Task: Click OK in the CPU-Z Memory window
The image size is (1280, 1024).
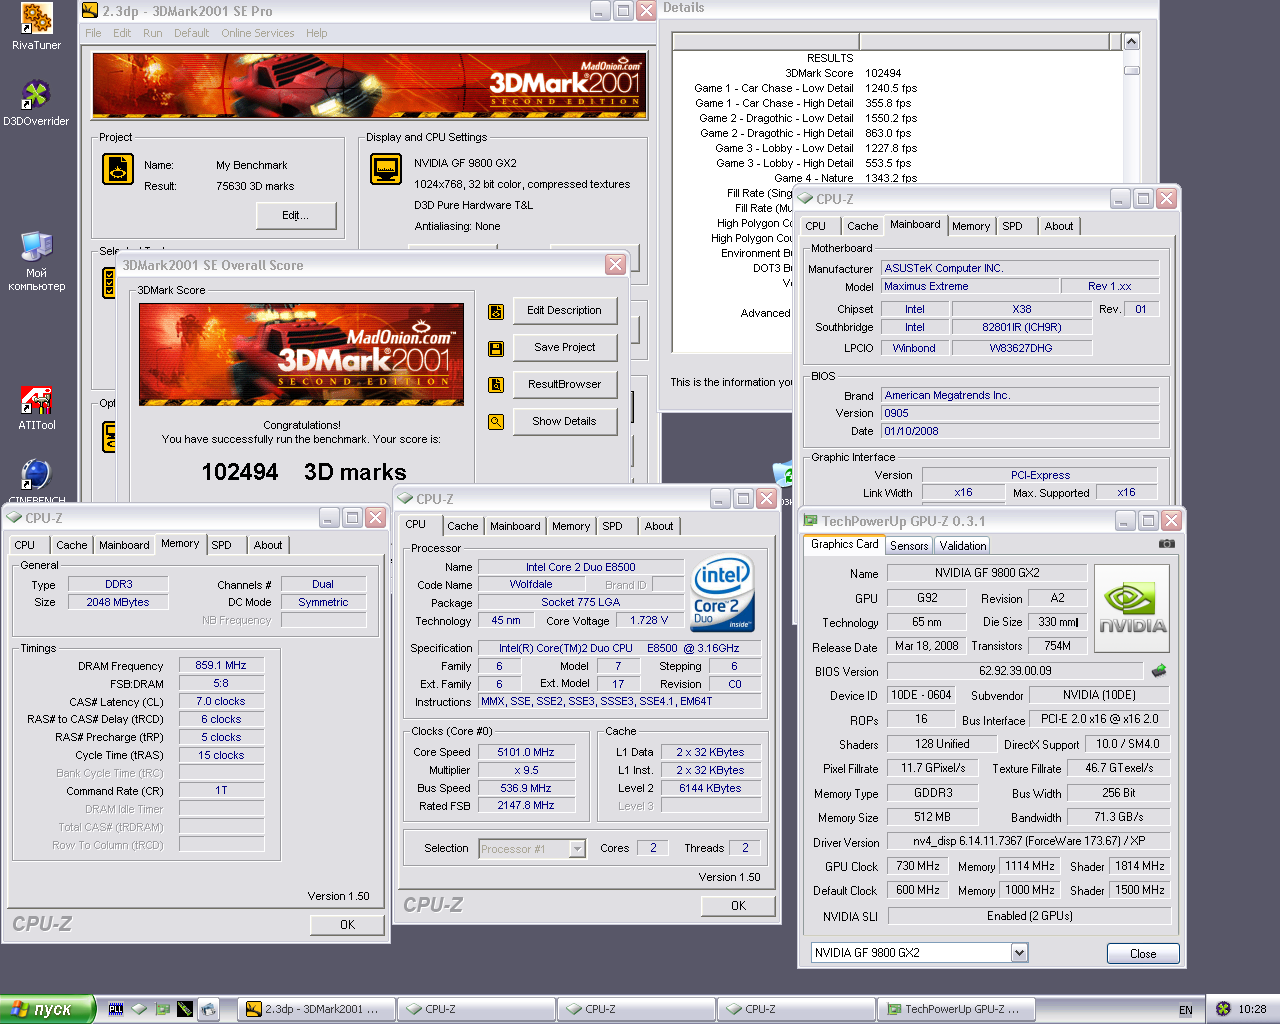Action: 347,925
